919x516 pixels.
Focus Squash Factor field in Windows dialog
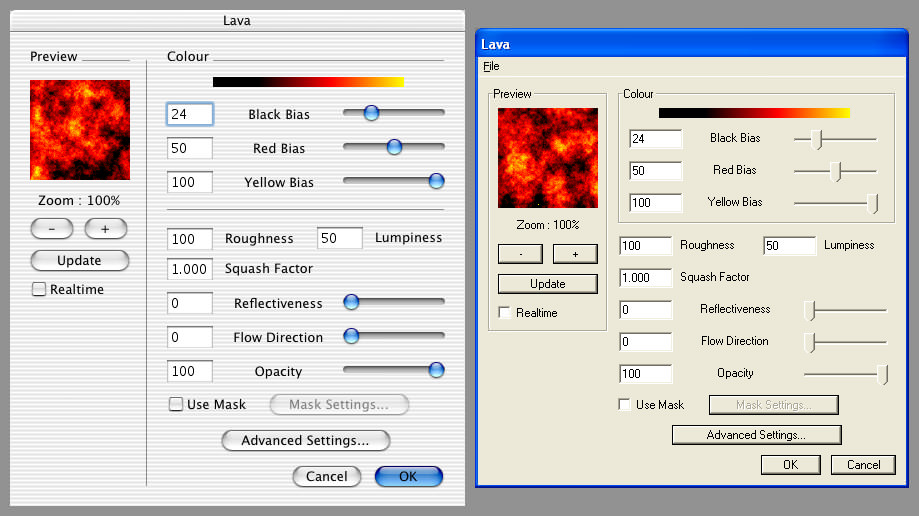coord(646,277)
